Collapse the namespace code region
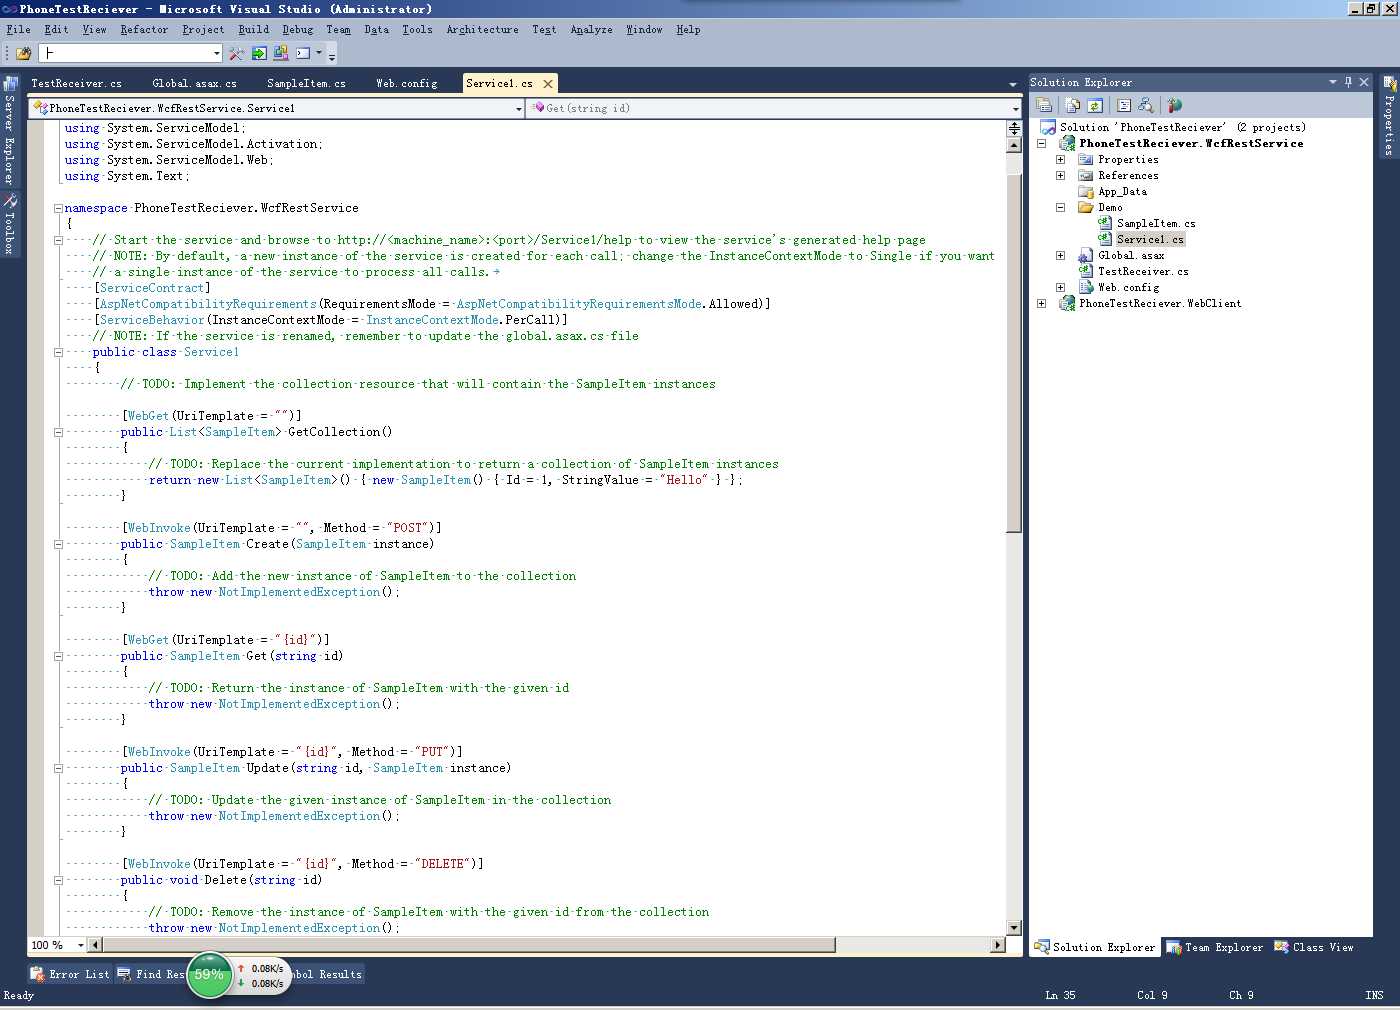This screenshot has height=1010, width=1400. 58,208
